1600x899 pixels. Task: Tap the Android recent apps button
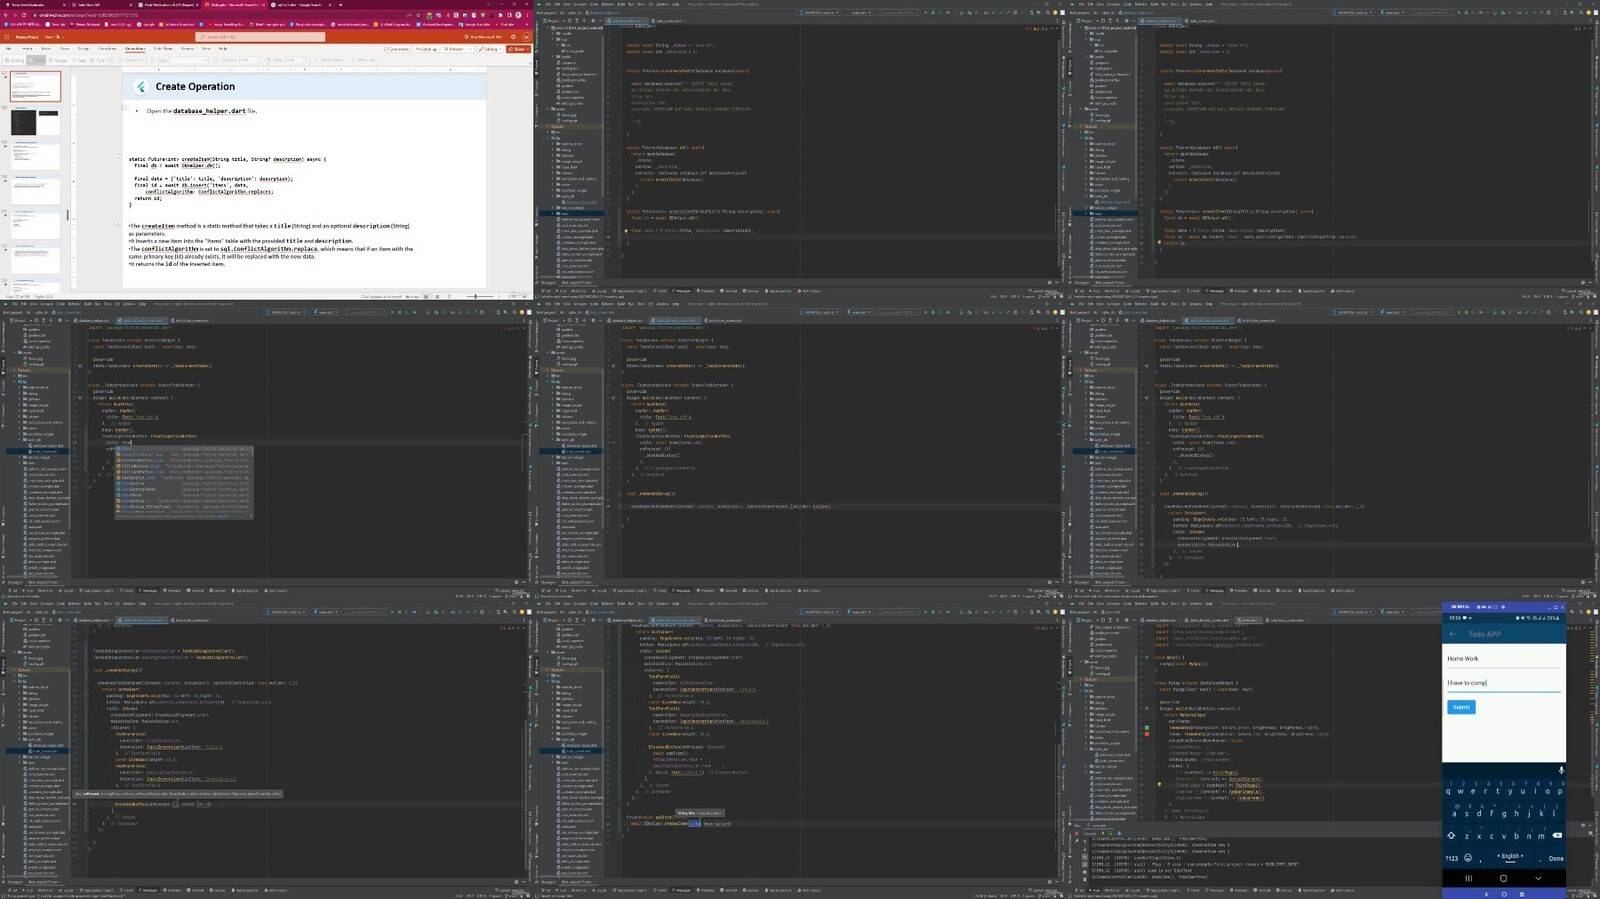(1468, 879)
